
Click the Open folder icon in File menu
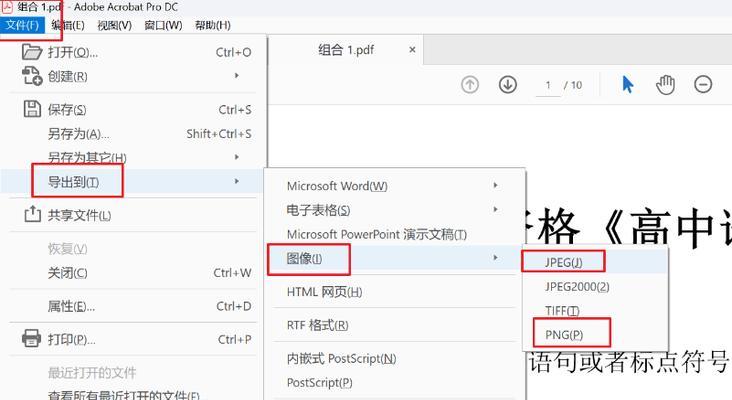click(32, 52)
